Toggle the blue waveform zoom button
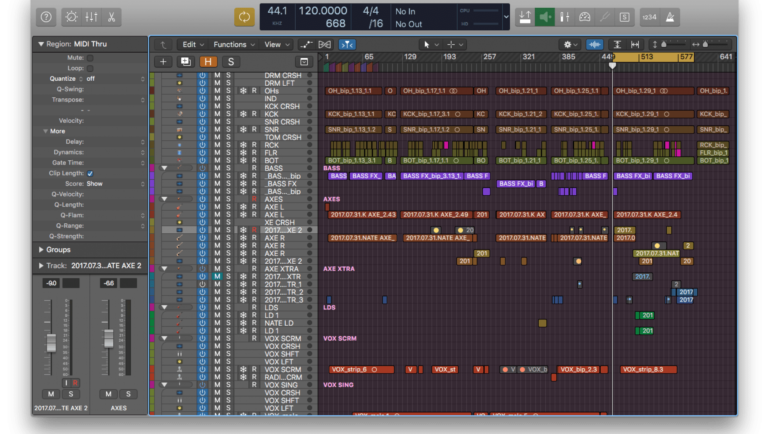 [x=595, y=45]
